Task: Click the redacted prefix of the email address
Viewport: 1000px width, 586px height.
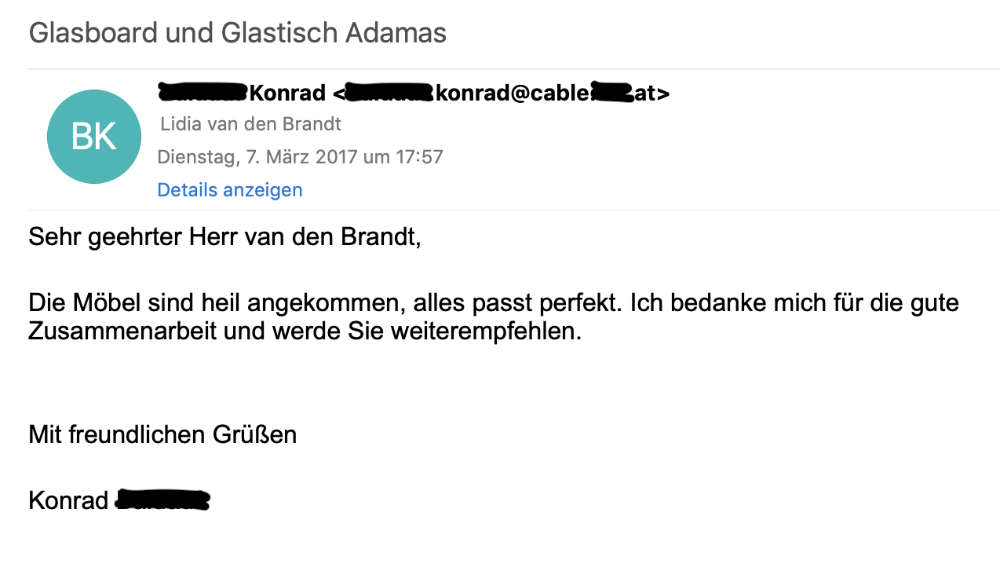Action: tap(387, 93)
